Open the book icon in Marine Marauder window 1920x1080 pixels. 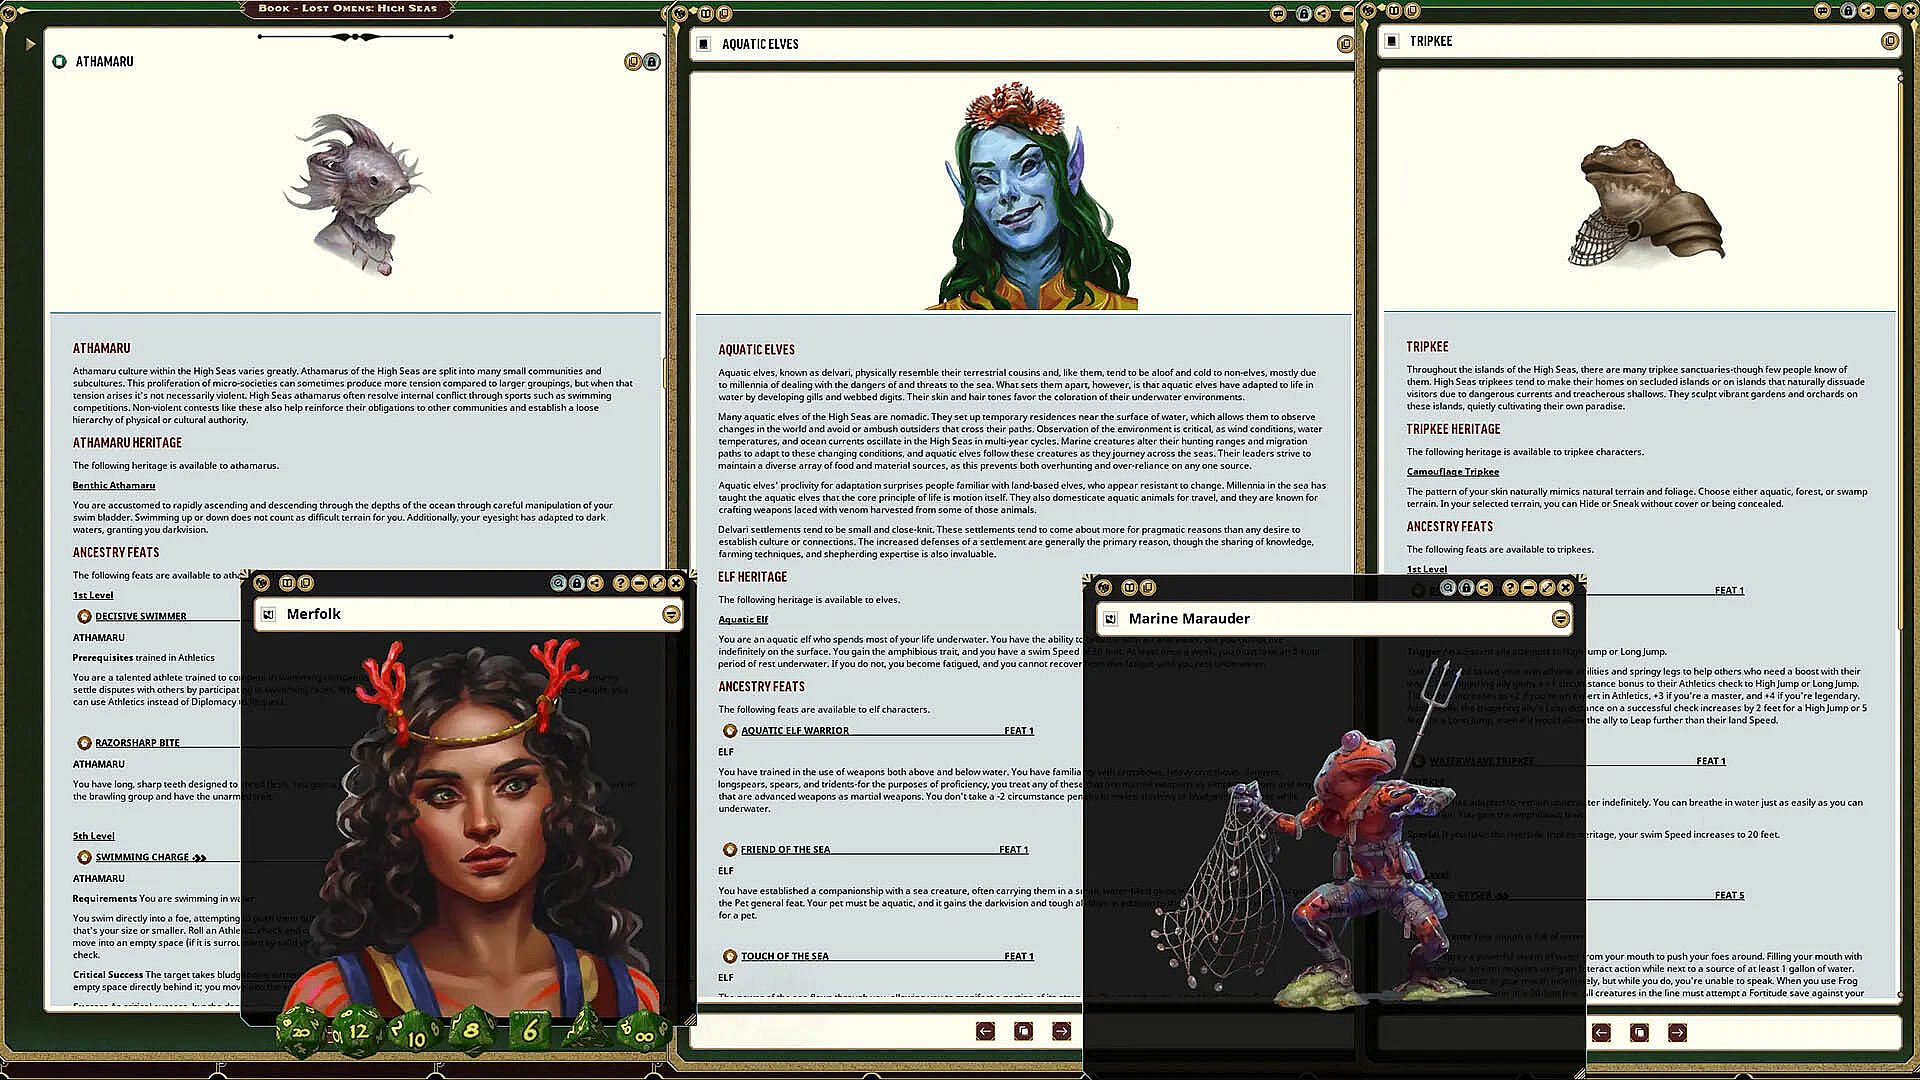pos(1129,587)
